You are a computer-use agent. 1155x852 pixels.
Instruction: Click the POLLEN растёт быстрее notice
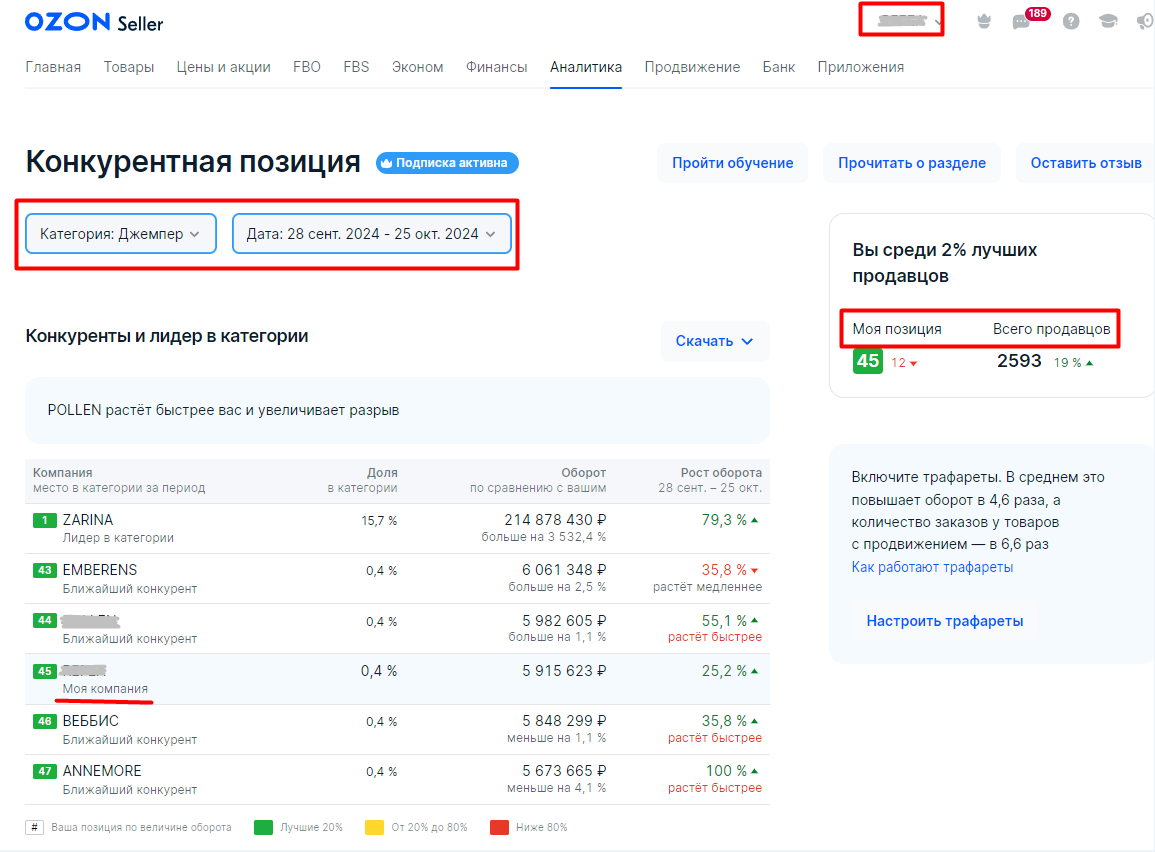click(397, 410)
